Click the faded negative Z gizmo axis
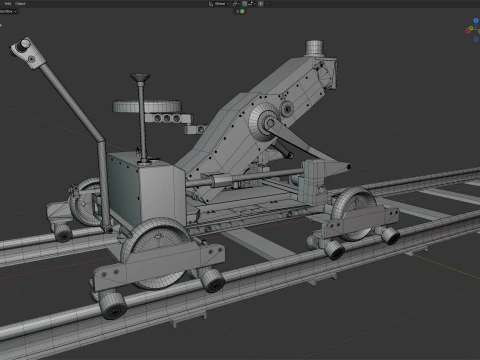The height and width of the screenshot is (360, 480). tap(476, 39)
